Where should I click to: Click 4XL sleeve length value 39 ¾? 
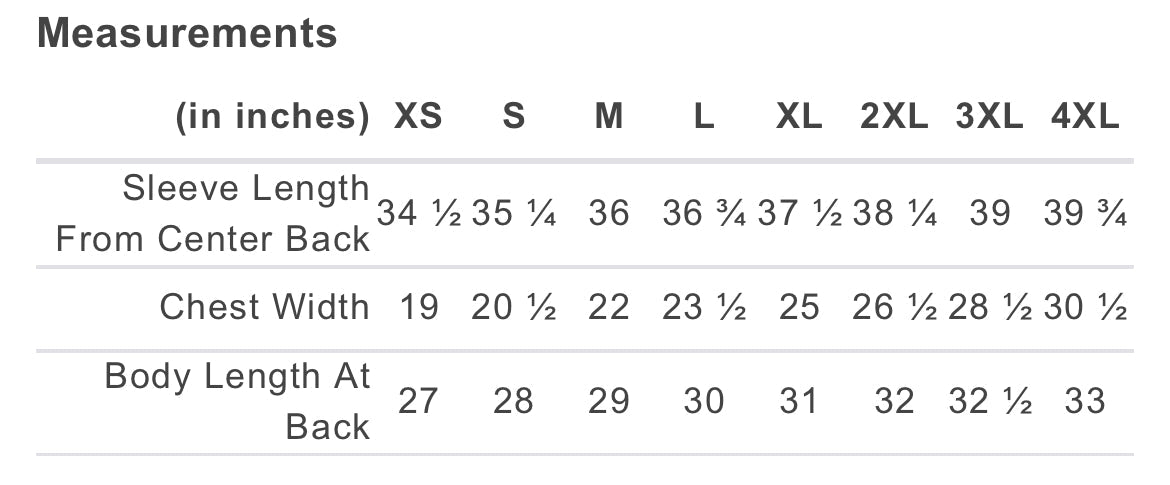(1085, 214)
